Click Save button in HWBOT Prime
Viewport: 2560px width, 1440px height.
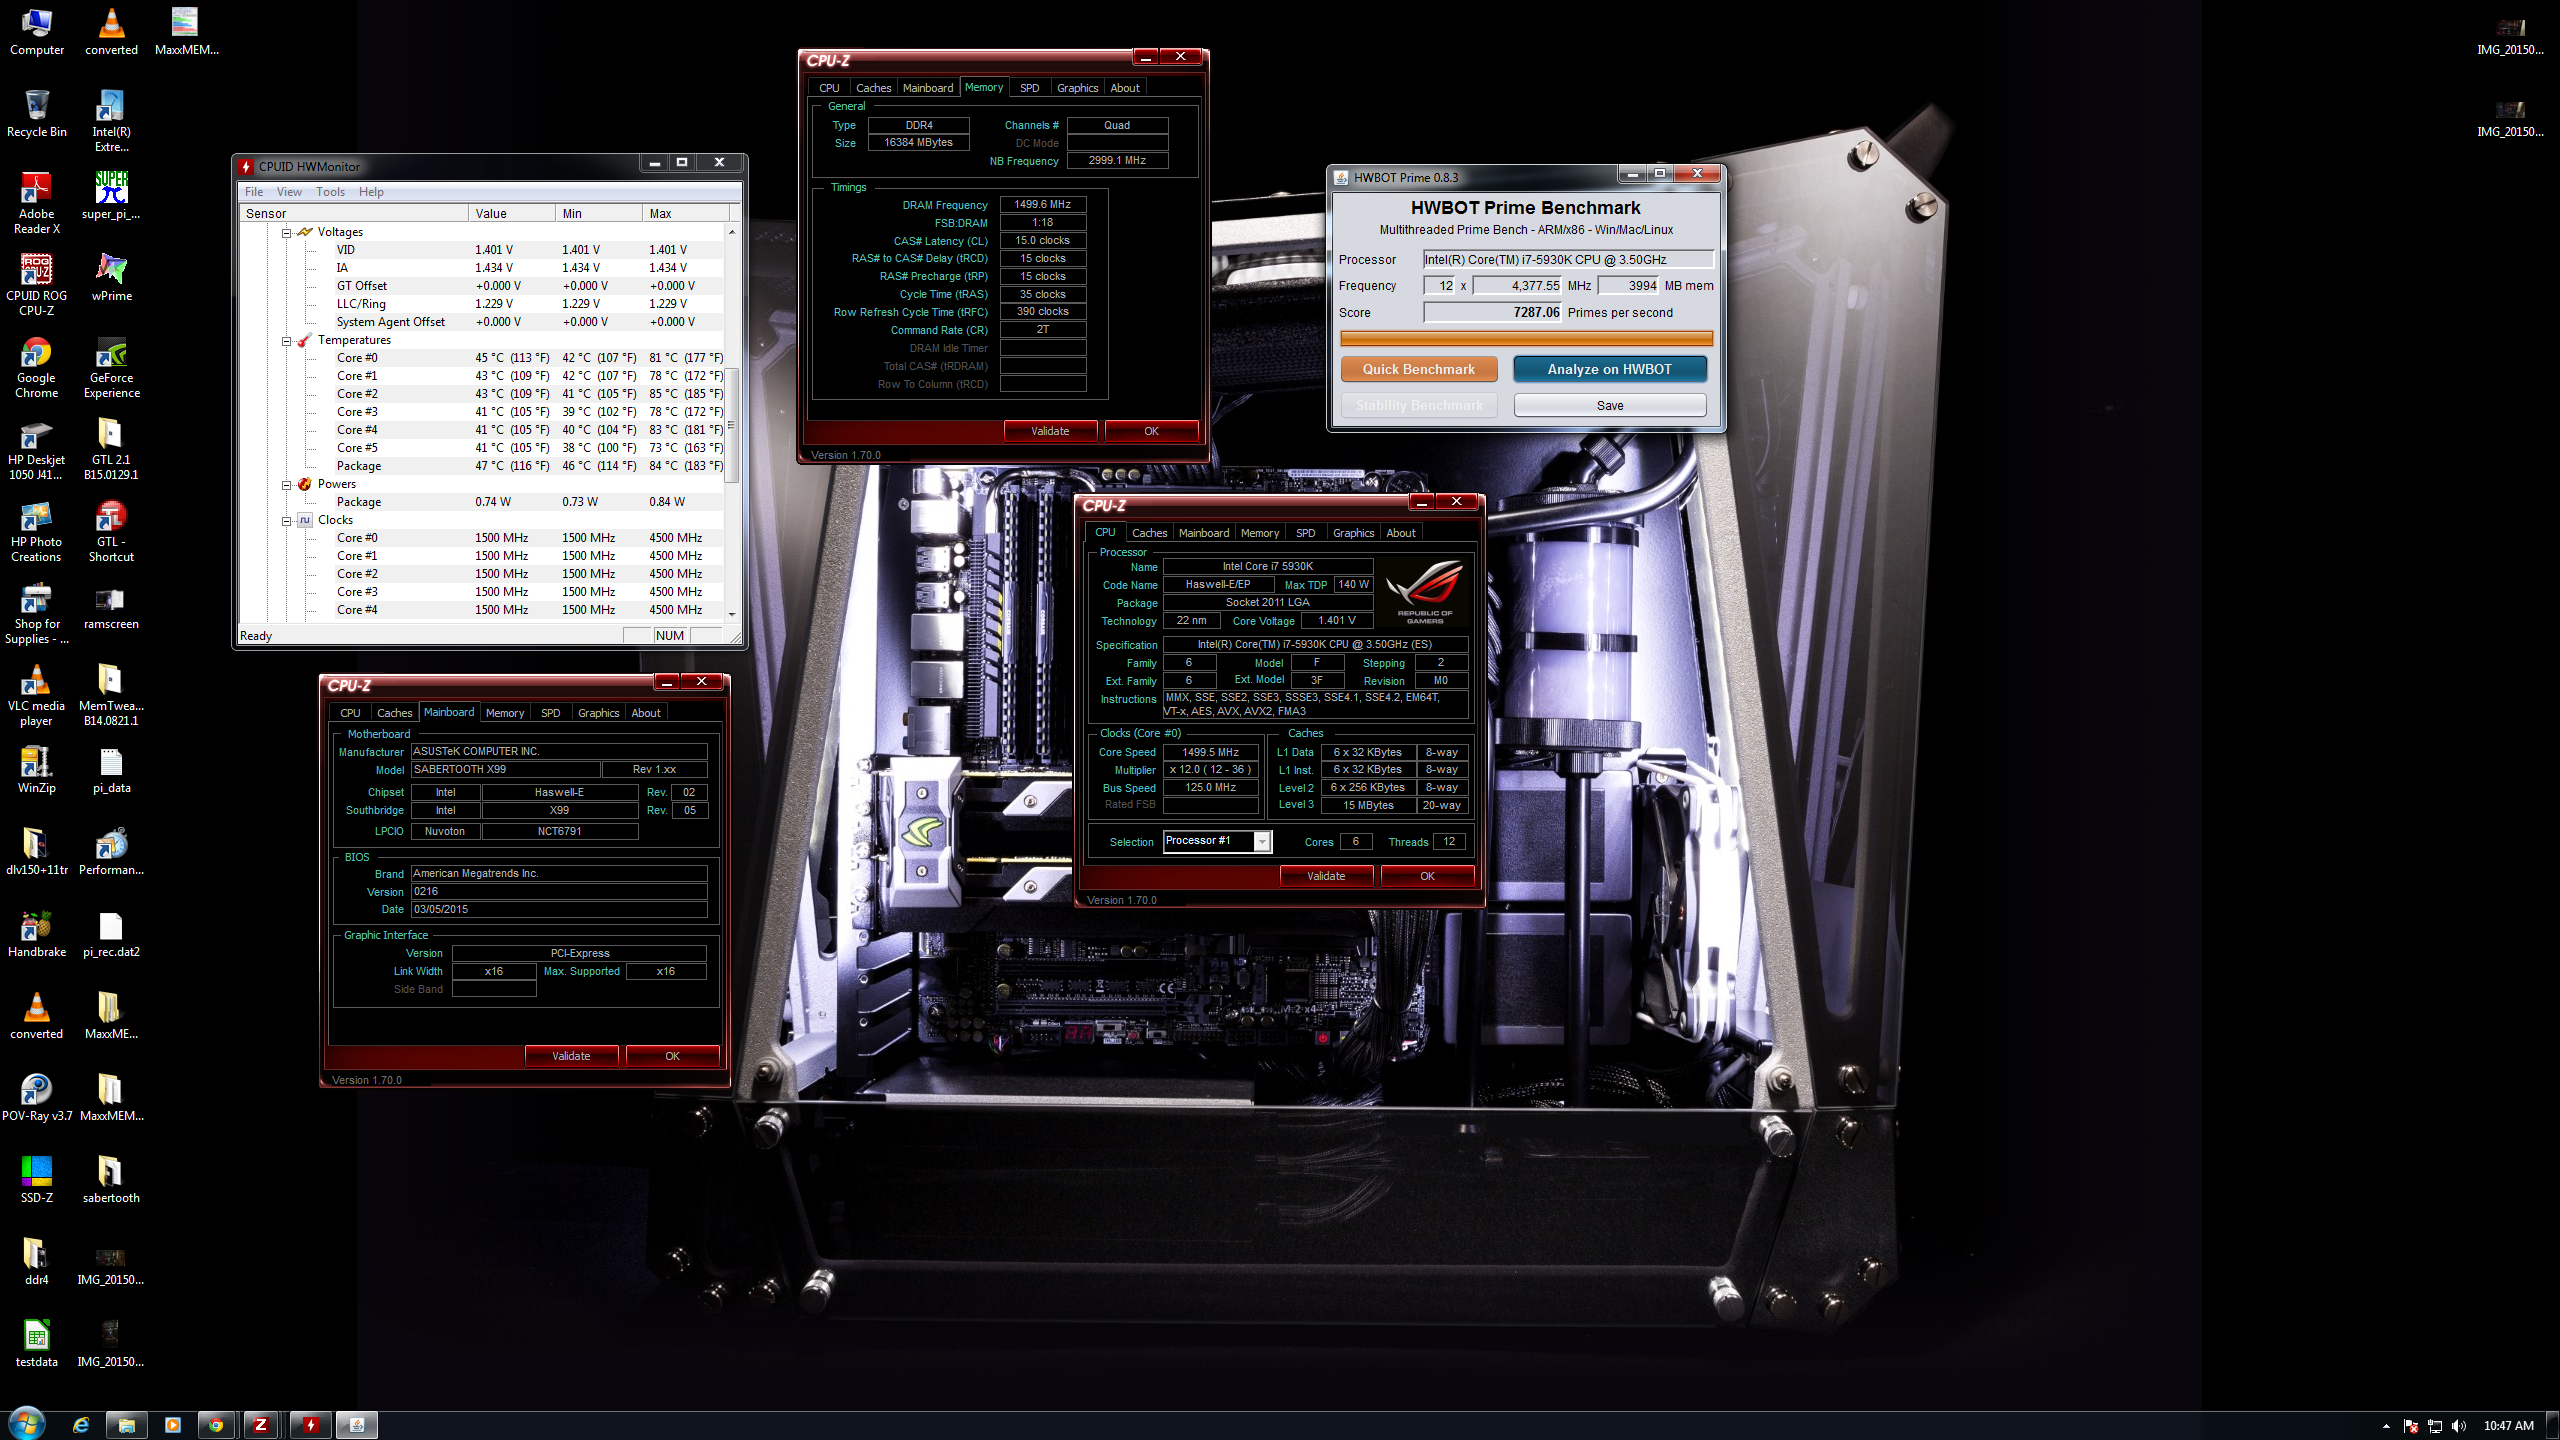coord(1609,405)
